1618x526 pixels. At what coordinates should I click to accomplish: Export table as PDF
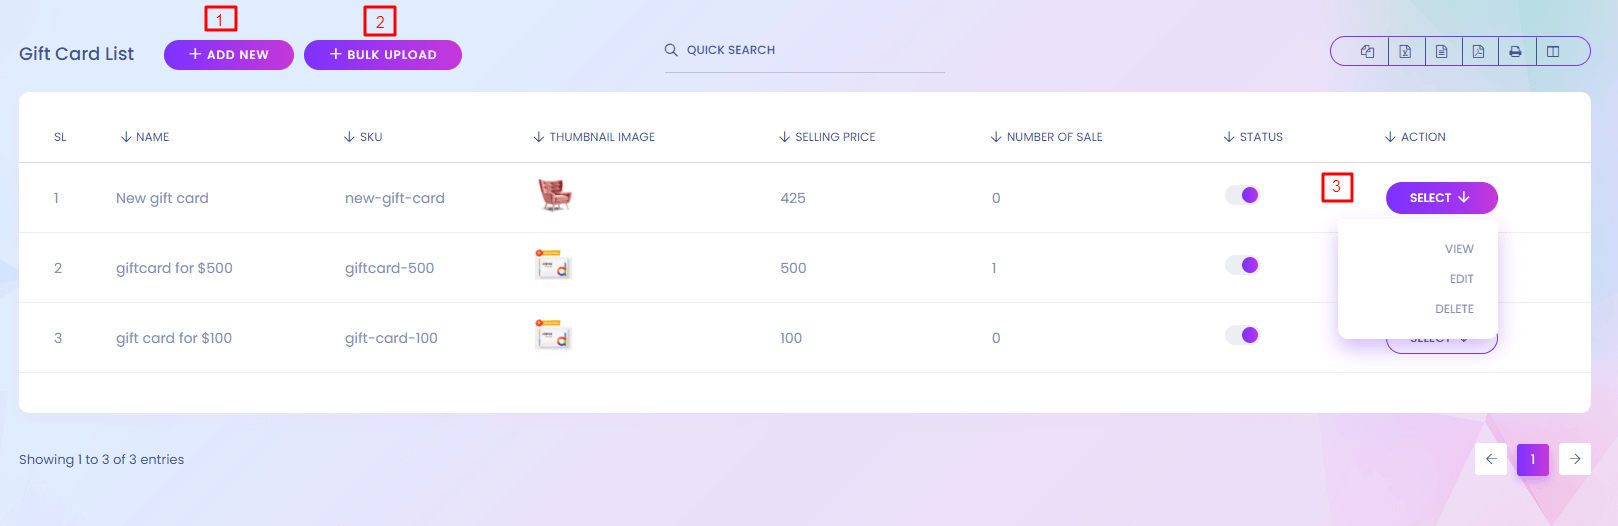coord(1479,52)
